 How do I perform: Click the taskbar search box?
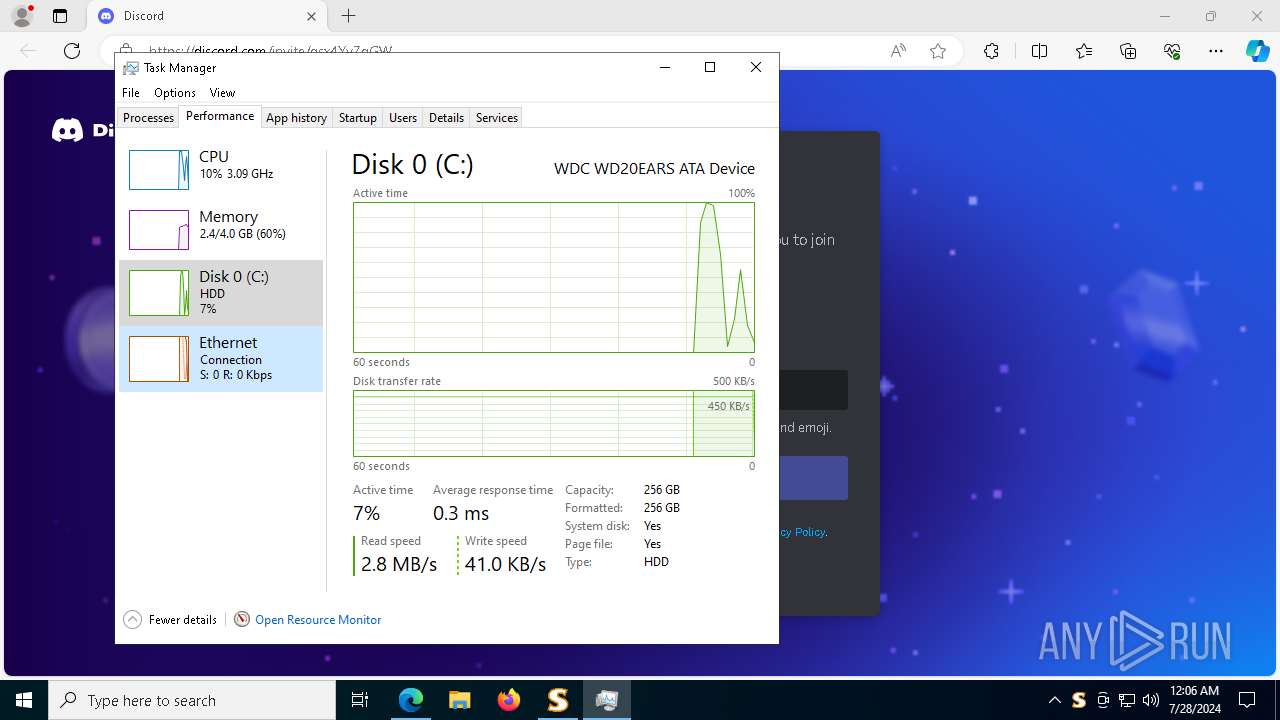[x=192, y=700]
